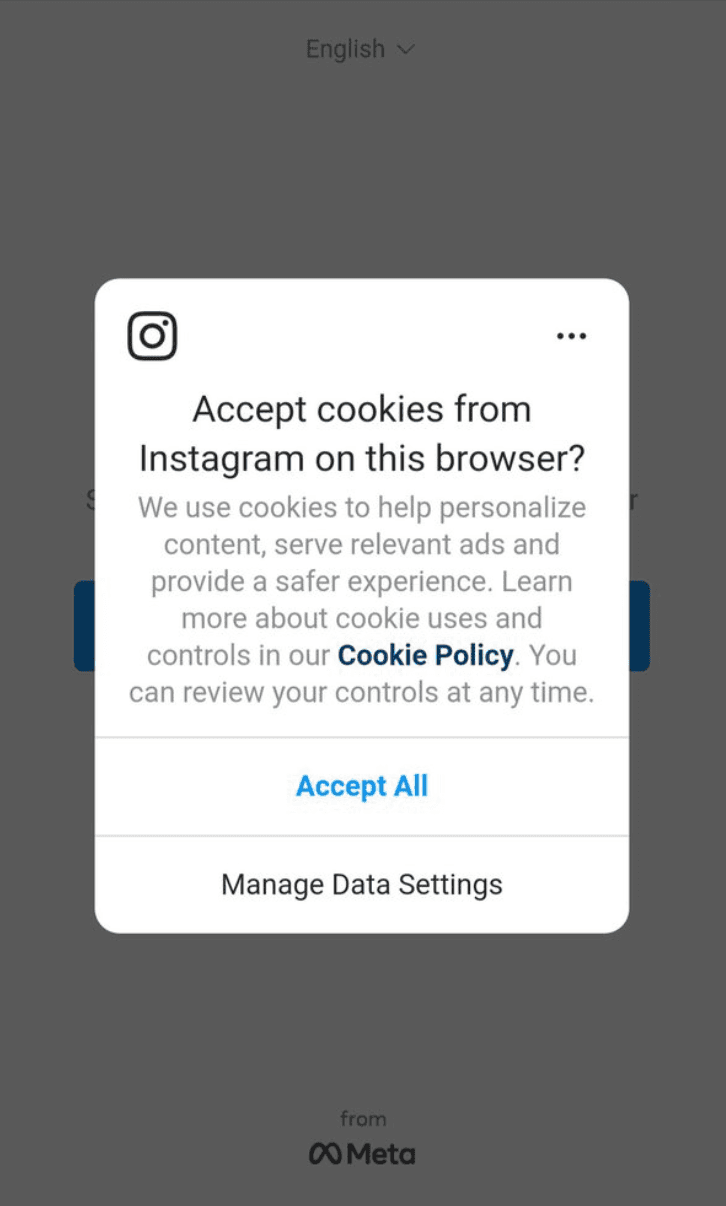Click dimmed blue button's right edge behind dialog
This screenshot has width=726, height=1206.
[640, 626]
